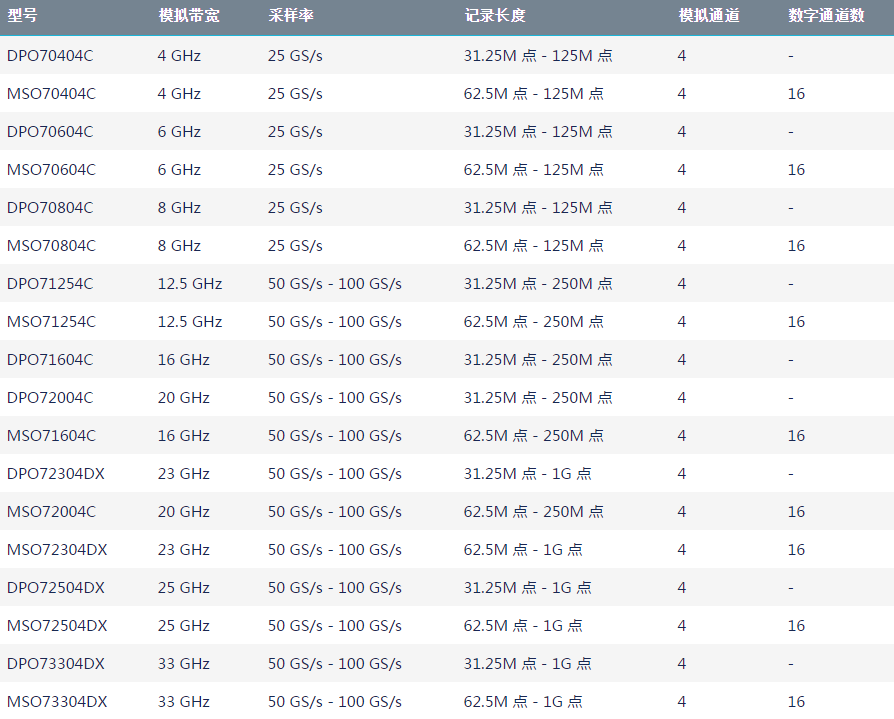The width and height of the screenshot is (894, 719).
Task: Click the DPO72304DX model name
Action: pos(55,474)
